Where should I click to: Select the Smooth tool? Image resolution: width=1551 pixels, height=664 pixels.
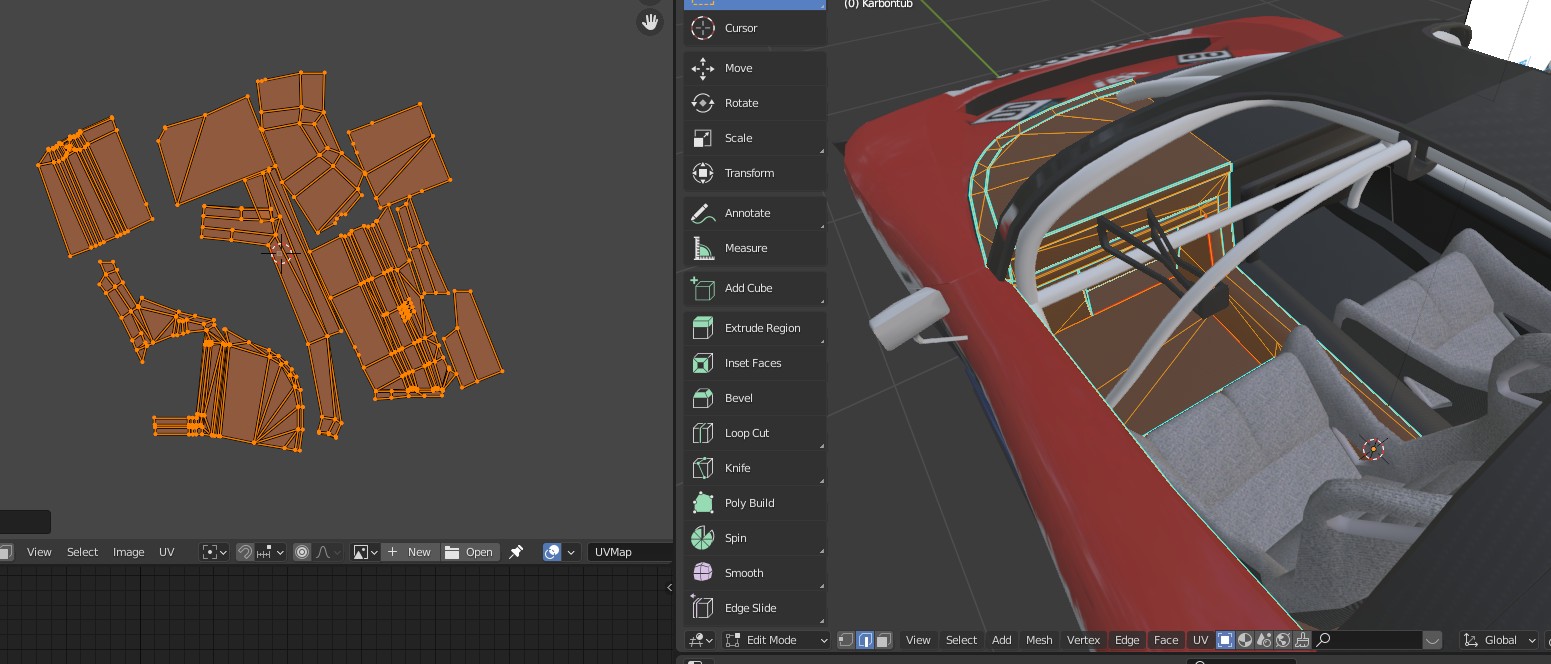[x=755, y=573]
